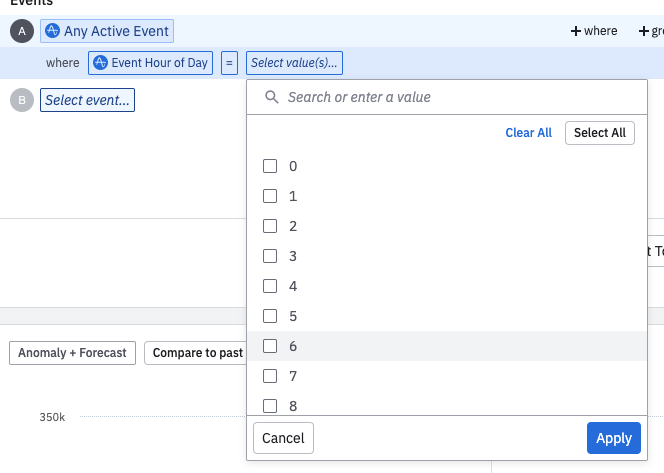Open the equals operator dropdown
This screenshot has width=664, height=473.
(x=230, y=63)
